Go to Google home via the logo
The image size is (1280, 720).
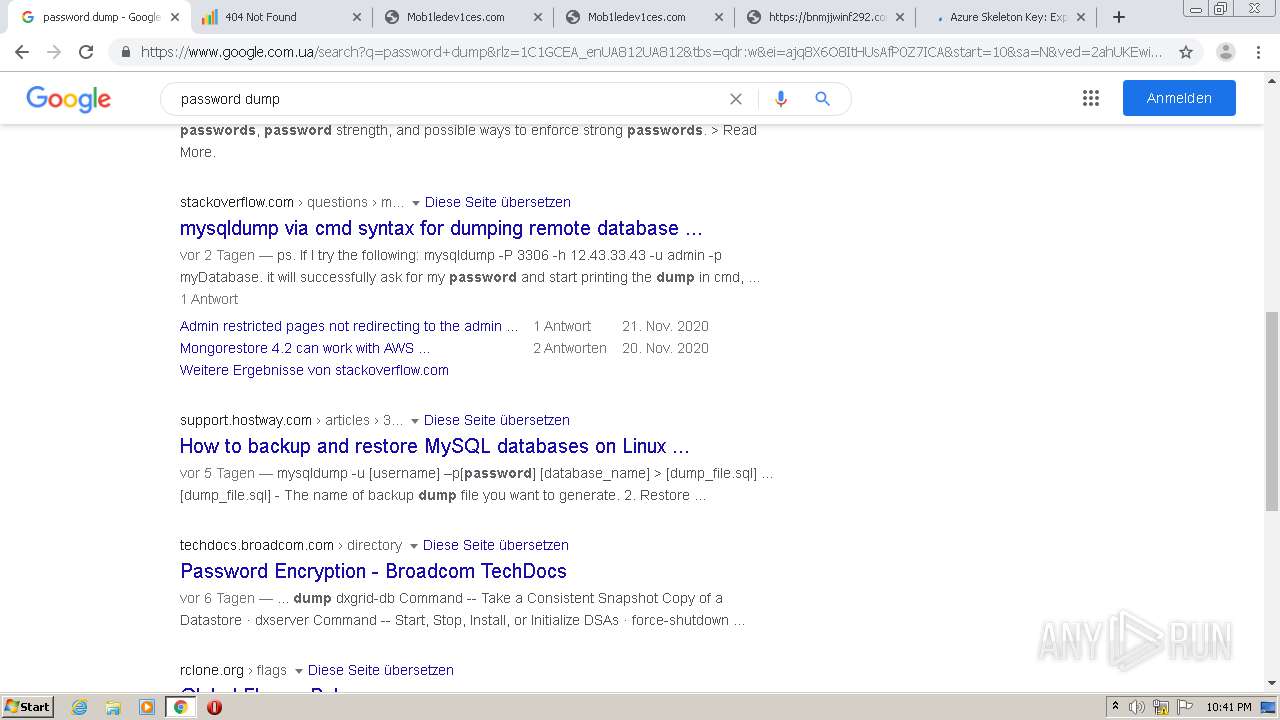(69, 99)
